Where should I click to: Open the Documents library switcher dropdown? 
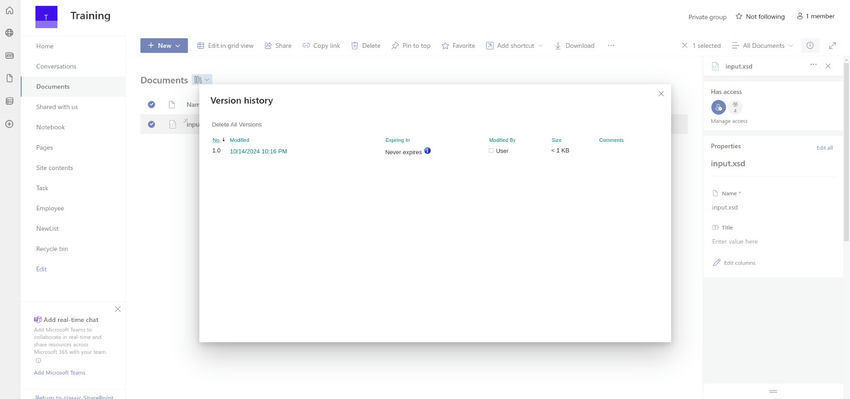(202, 80)
